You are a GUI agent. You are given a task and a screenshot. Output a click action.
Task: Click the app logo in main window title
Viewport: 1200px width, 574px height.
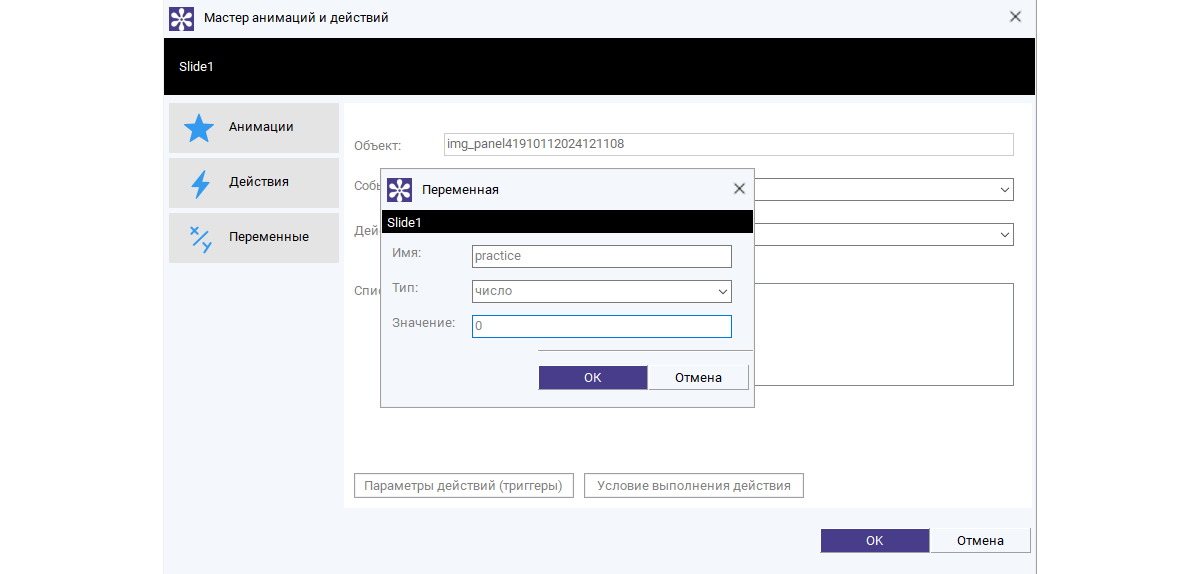[x=181, y=18]
